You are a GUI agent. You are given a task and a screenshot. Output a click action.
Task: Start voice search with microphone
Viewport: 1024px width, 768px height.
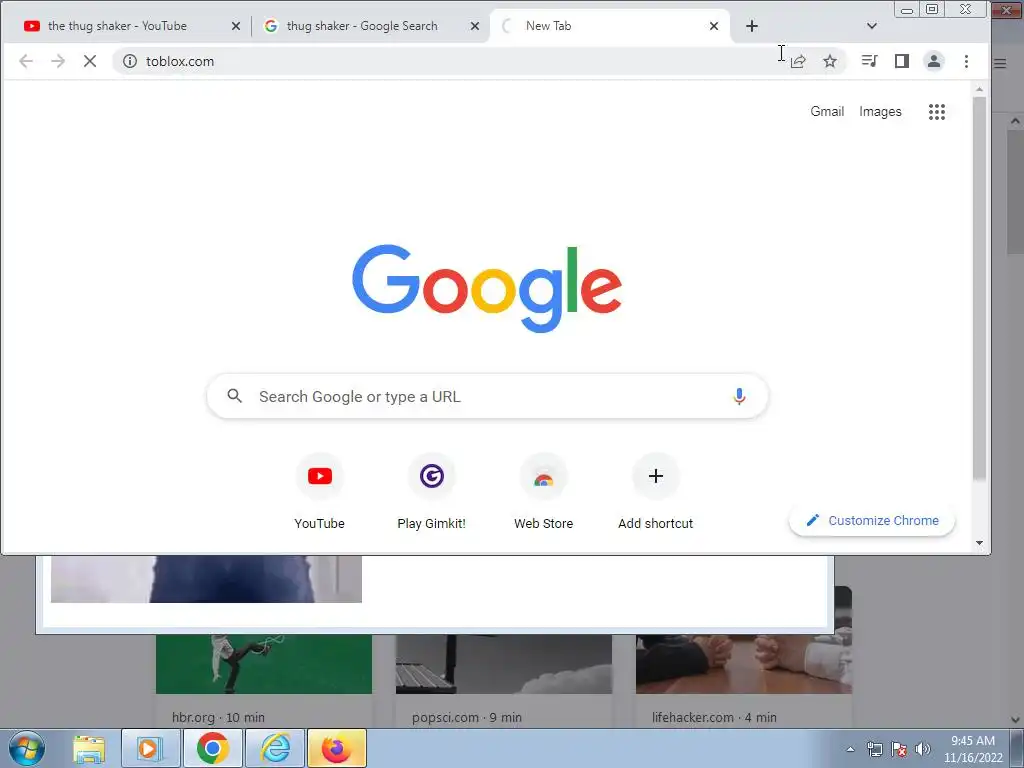tap(739, 396)
